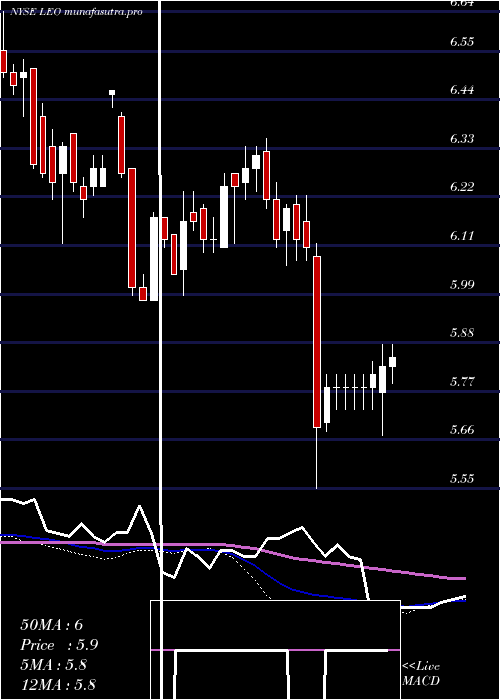Click the 6.22 price axis label
500x700 pixels.
462,187
